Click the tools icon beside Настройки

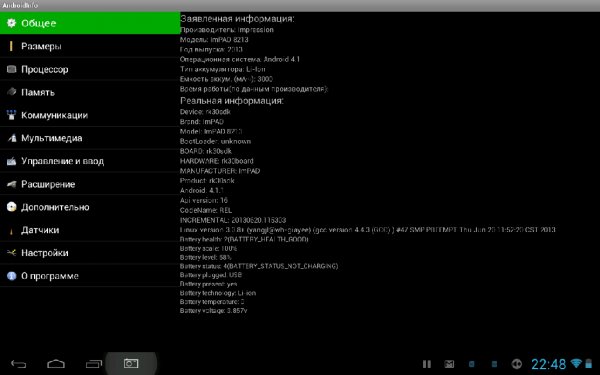coord(11,253)
